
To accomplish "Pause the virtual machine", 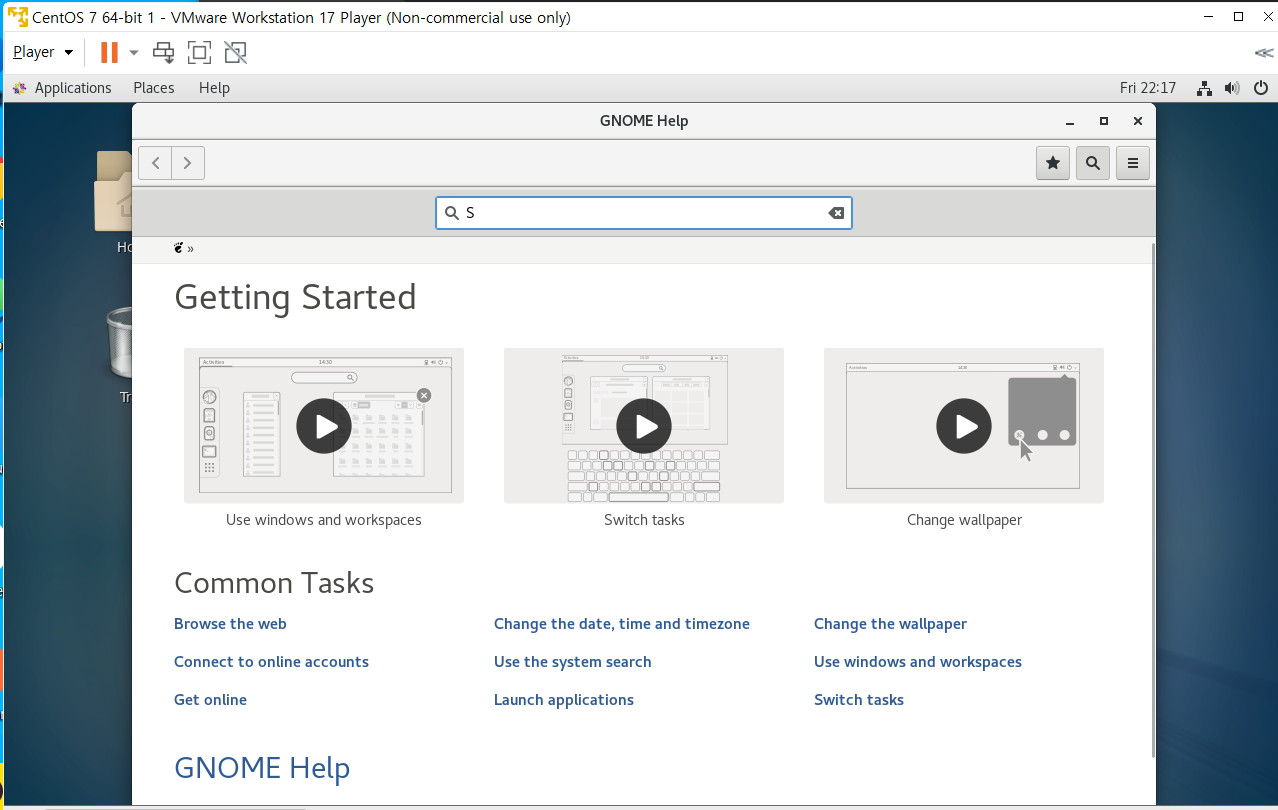I will (x=109, y=52).
